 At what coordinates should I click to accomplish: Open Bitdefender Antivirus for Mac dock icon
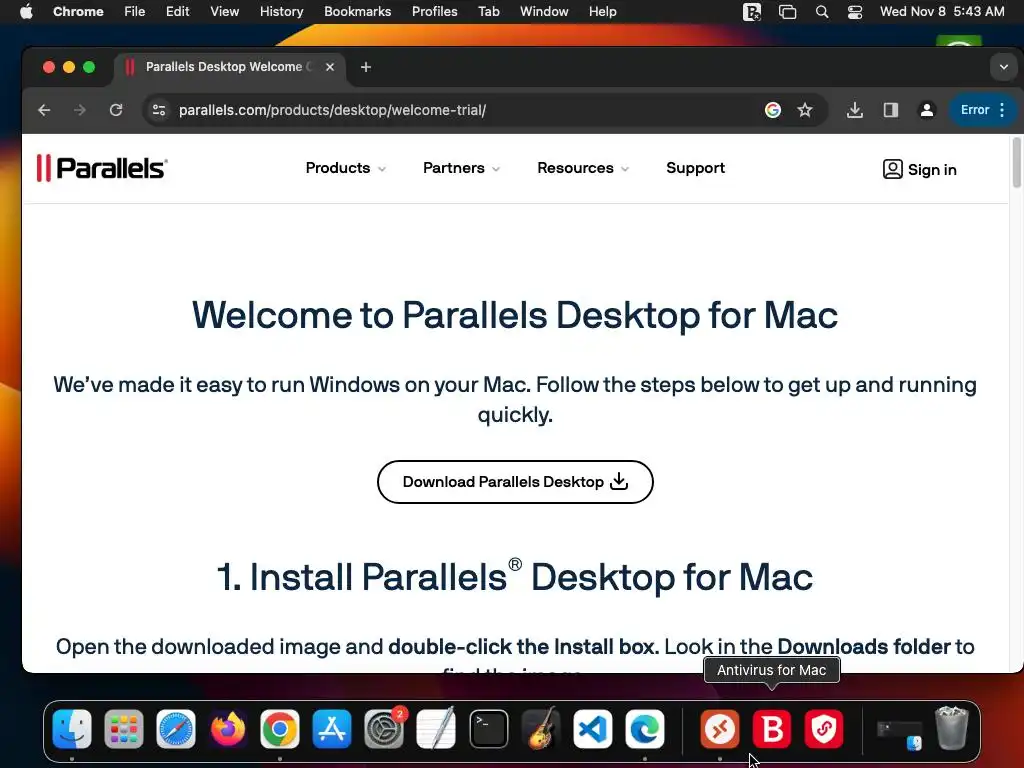click(771, 729)
